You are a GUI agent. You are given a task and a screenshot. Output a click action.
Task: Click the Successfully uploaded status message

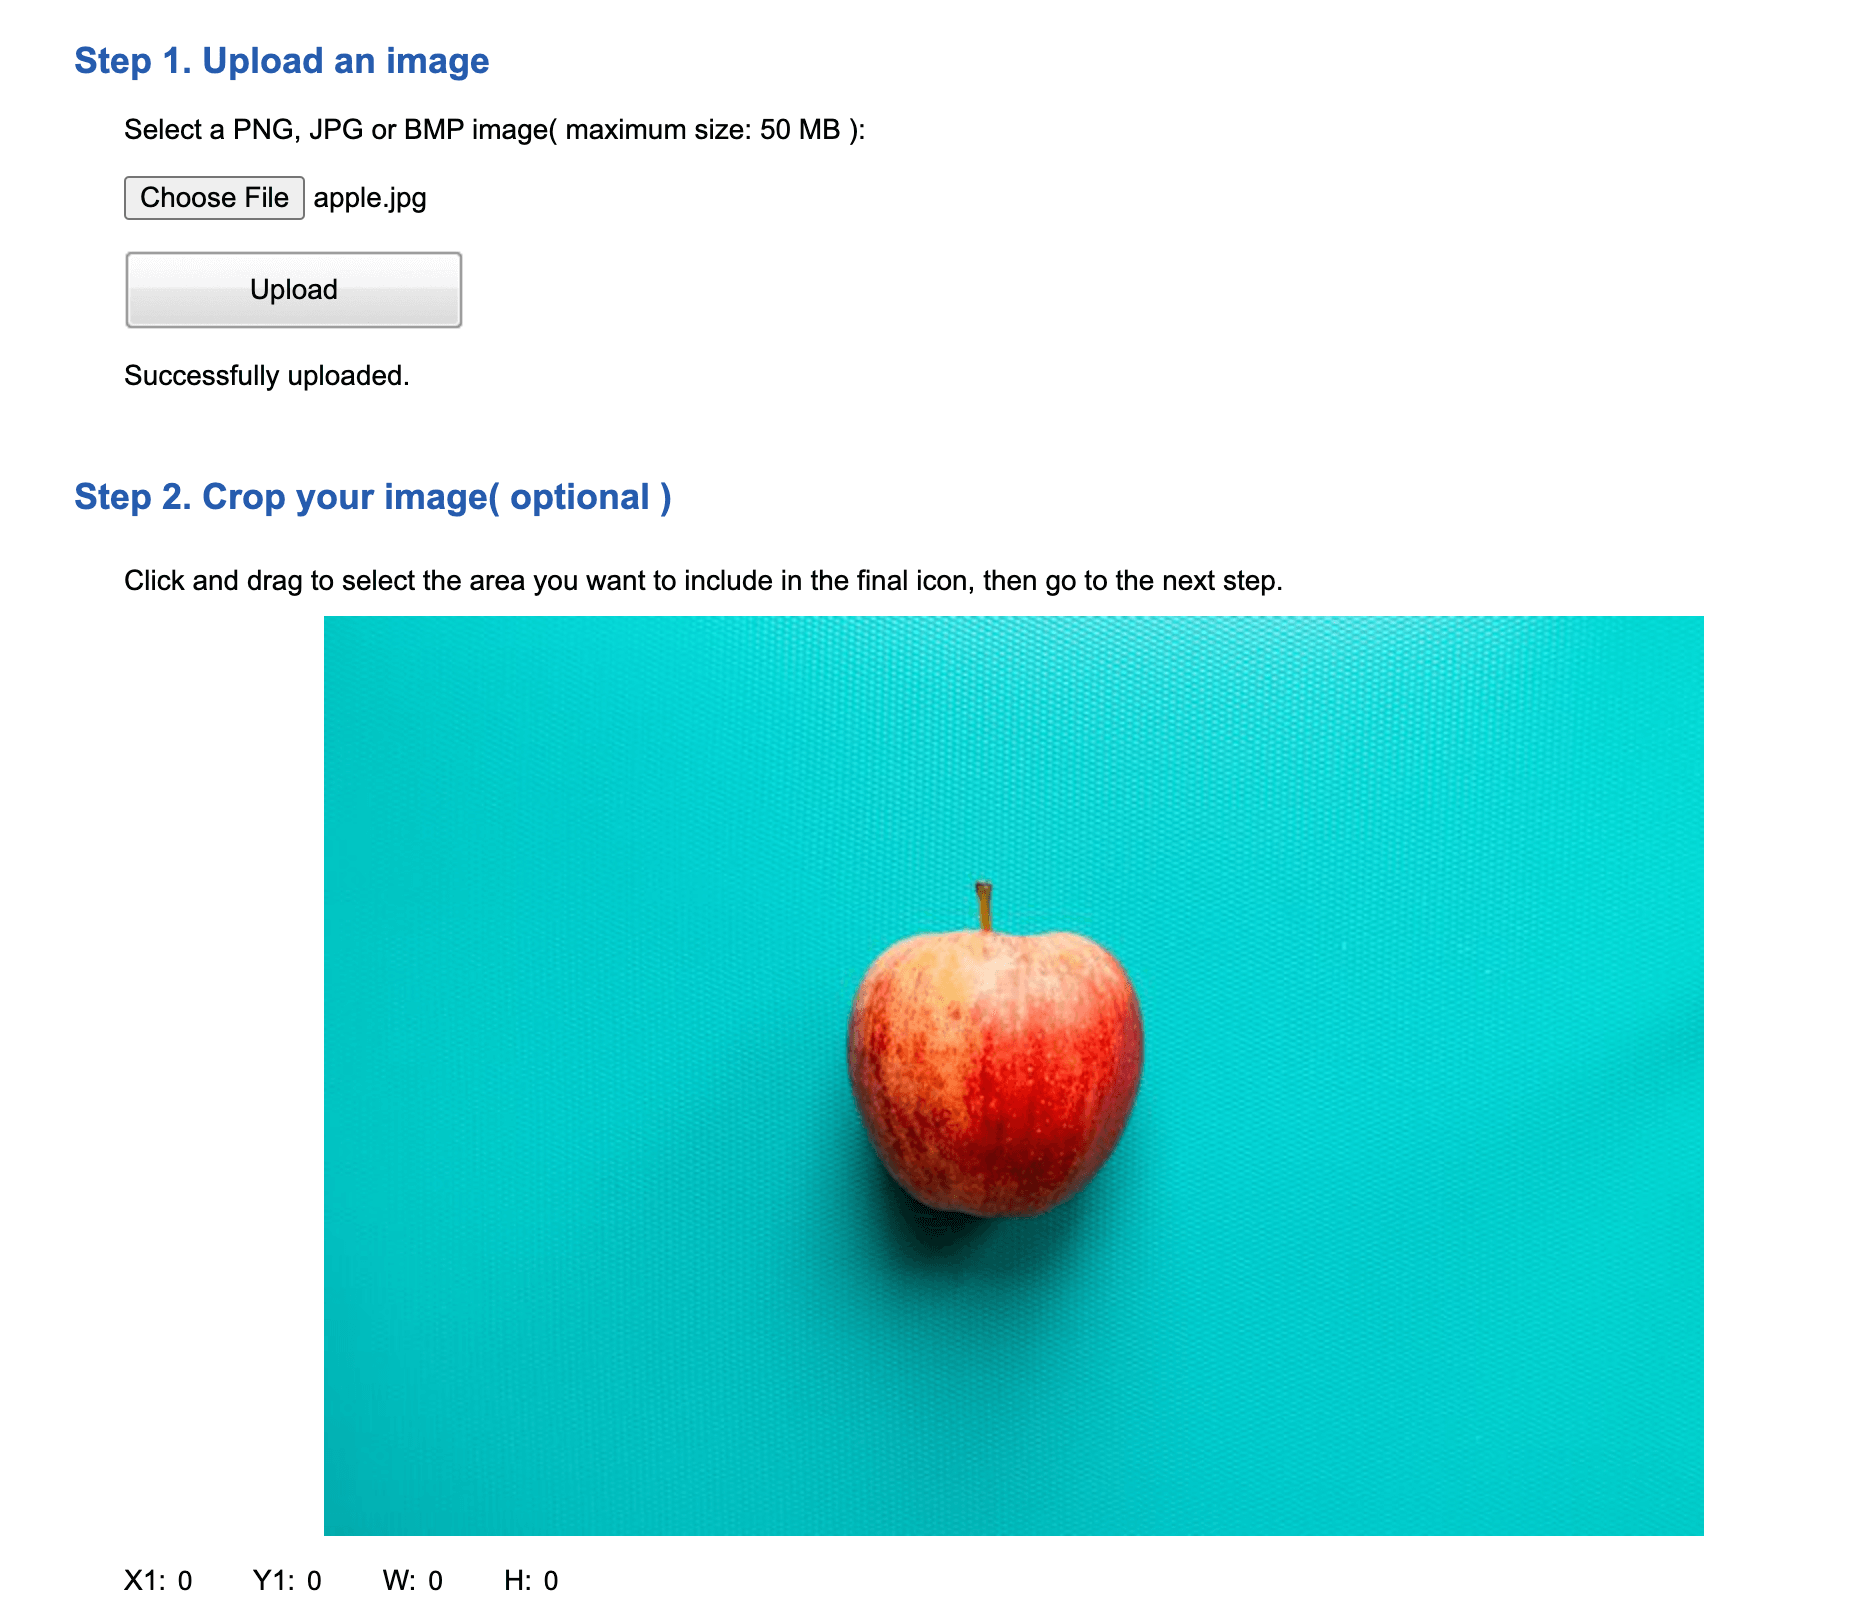[267, 376]
